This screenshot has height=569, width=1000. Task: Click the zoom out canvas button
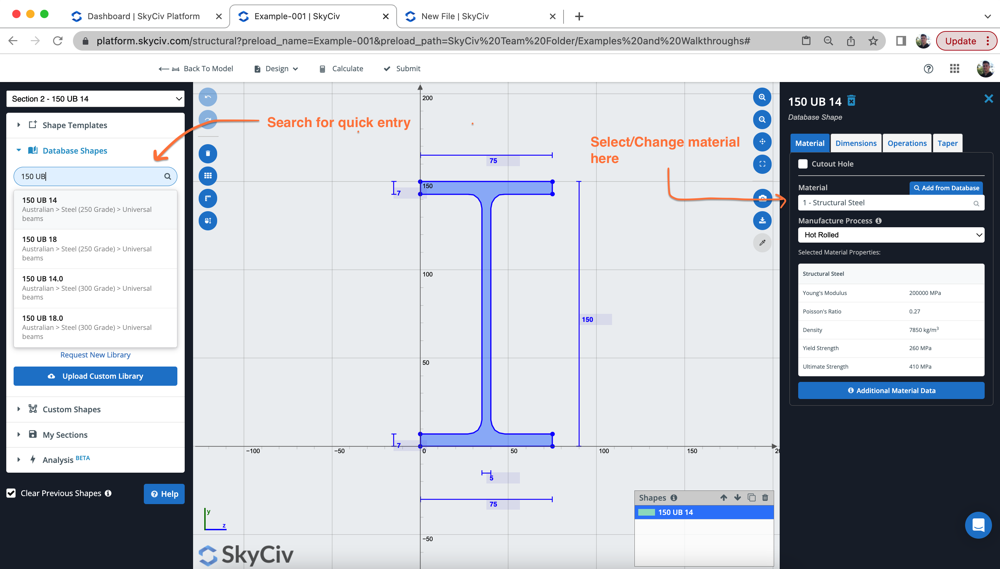coord(762,119)
